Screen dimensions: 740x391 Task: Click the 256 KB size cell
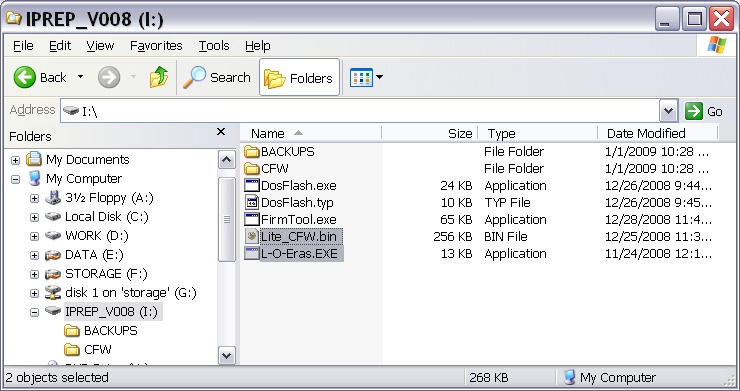pyautogui.click(x=453, y=237)
